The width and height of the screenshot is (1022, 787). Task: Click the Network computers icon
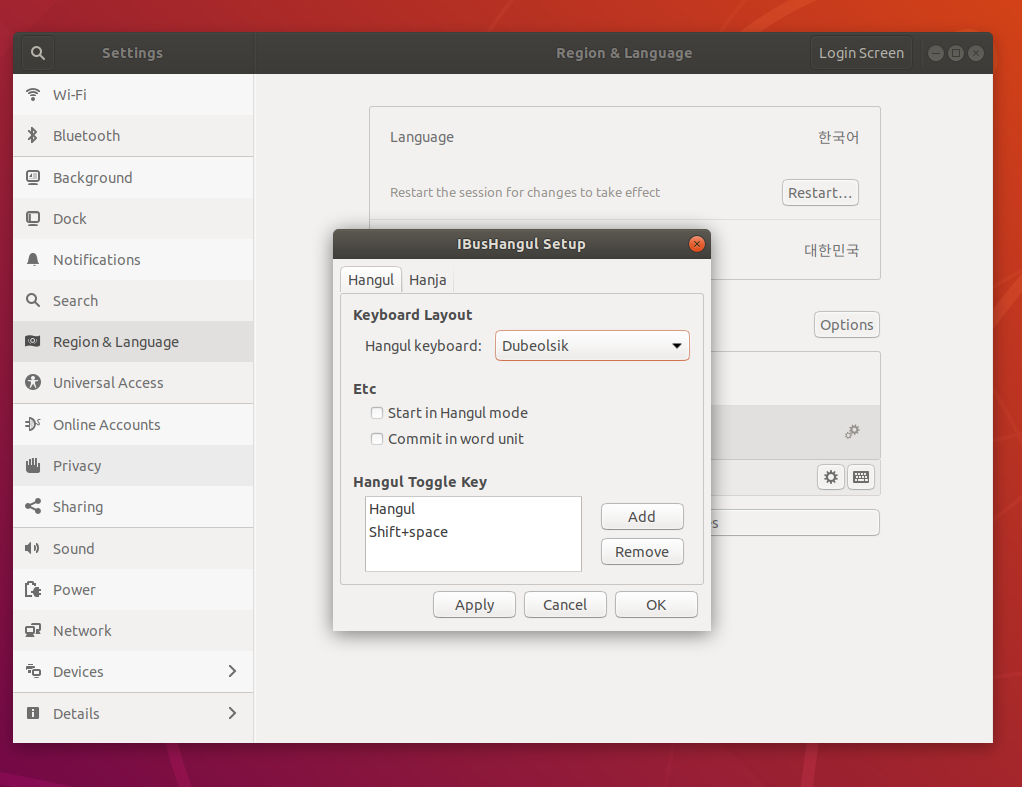(x=33, y=631)
